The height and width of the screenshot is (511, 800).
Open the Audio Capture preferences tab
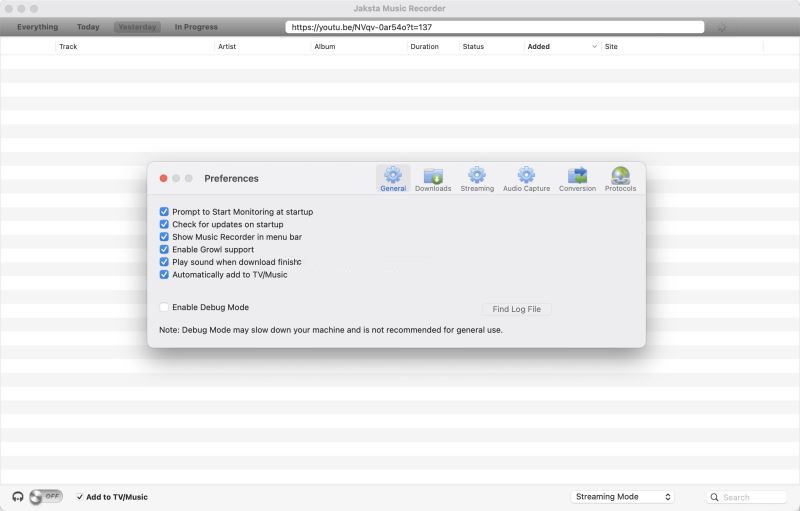pos(526,179)
